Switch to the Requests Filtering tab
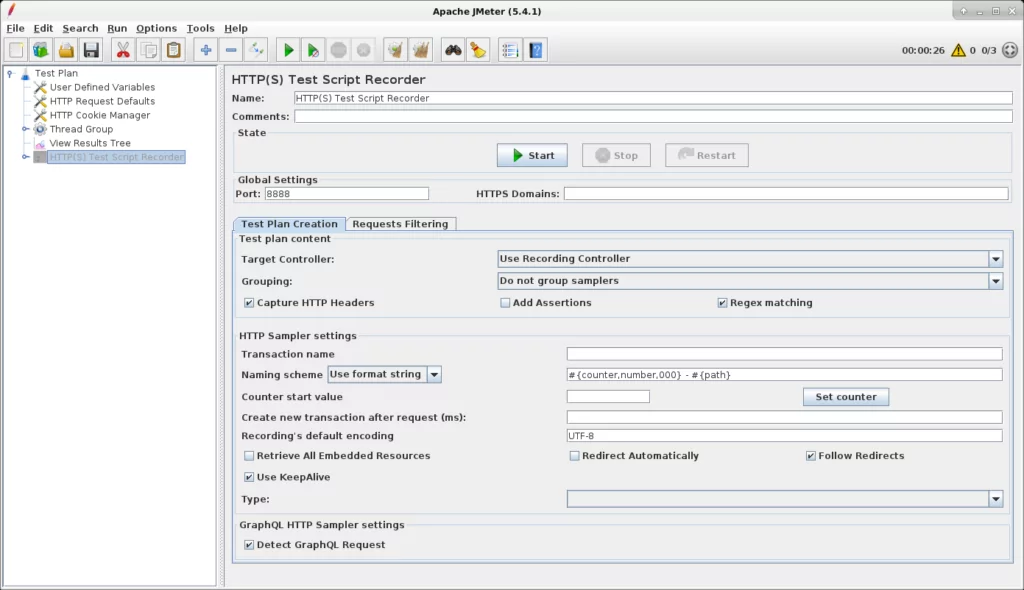 click(x=400, y=224)
